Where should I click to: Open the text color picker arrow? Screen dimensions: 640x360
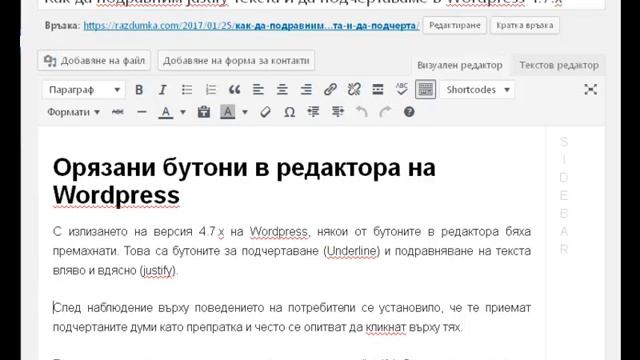point(182,112)
